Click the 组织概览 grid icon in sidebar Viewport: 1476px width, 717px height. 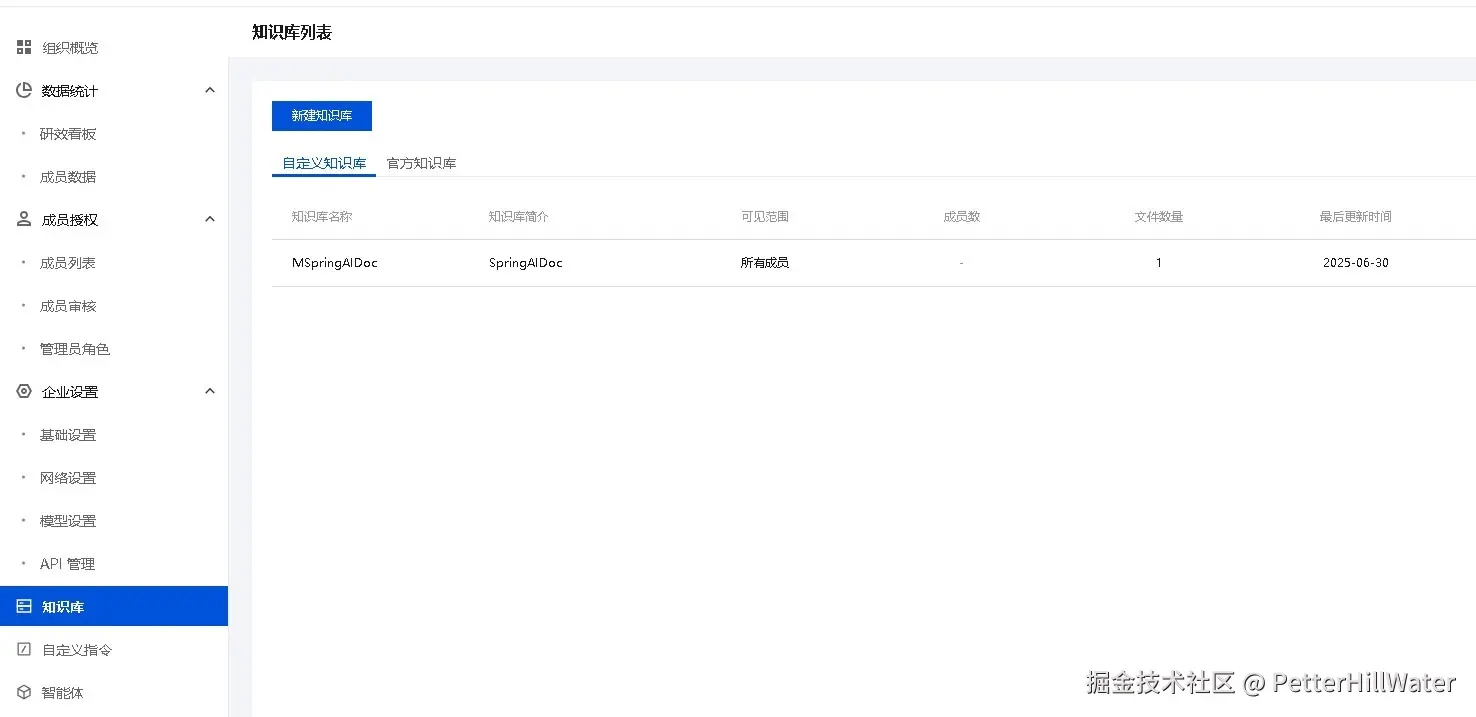point(23,46)
